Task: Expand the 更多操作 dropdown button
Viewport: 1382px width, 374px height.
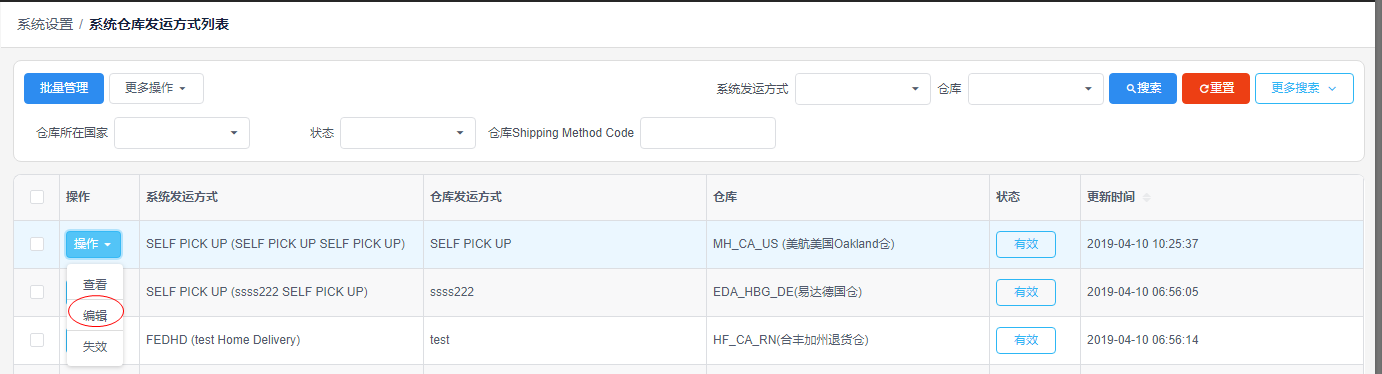Action: pyautogui.click(x=156, y=88)
